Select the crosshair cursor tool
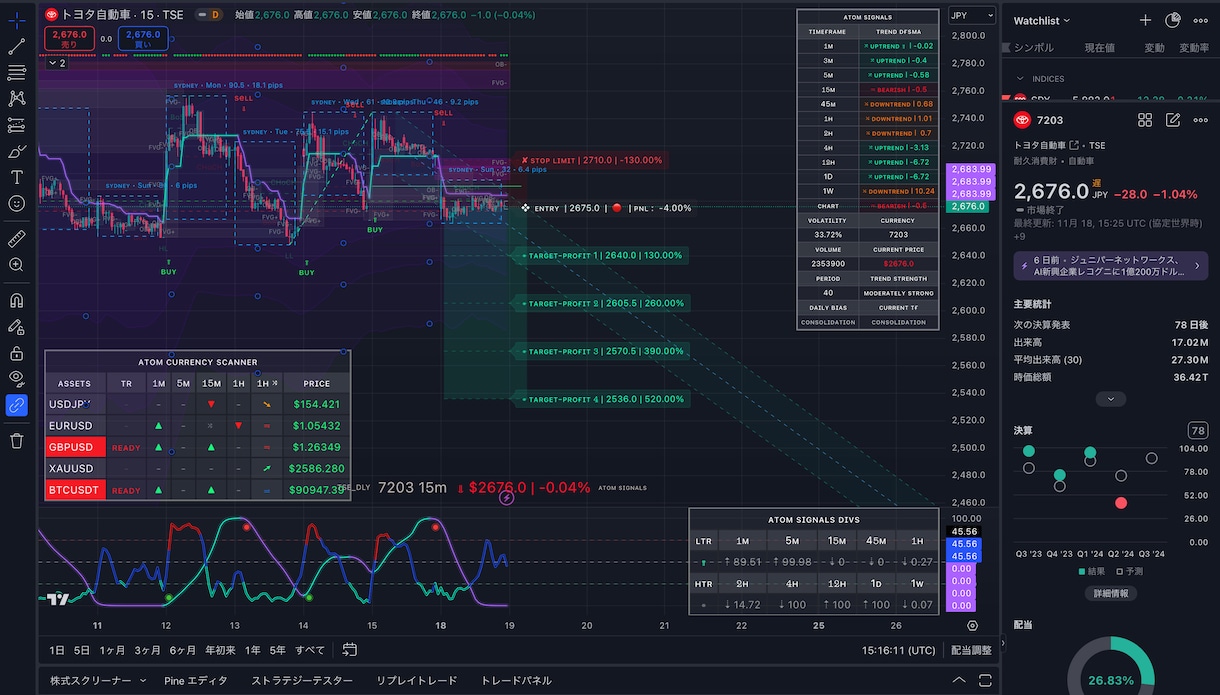This screenshot has height=695, width=1220. [16, 19]
